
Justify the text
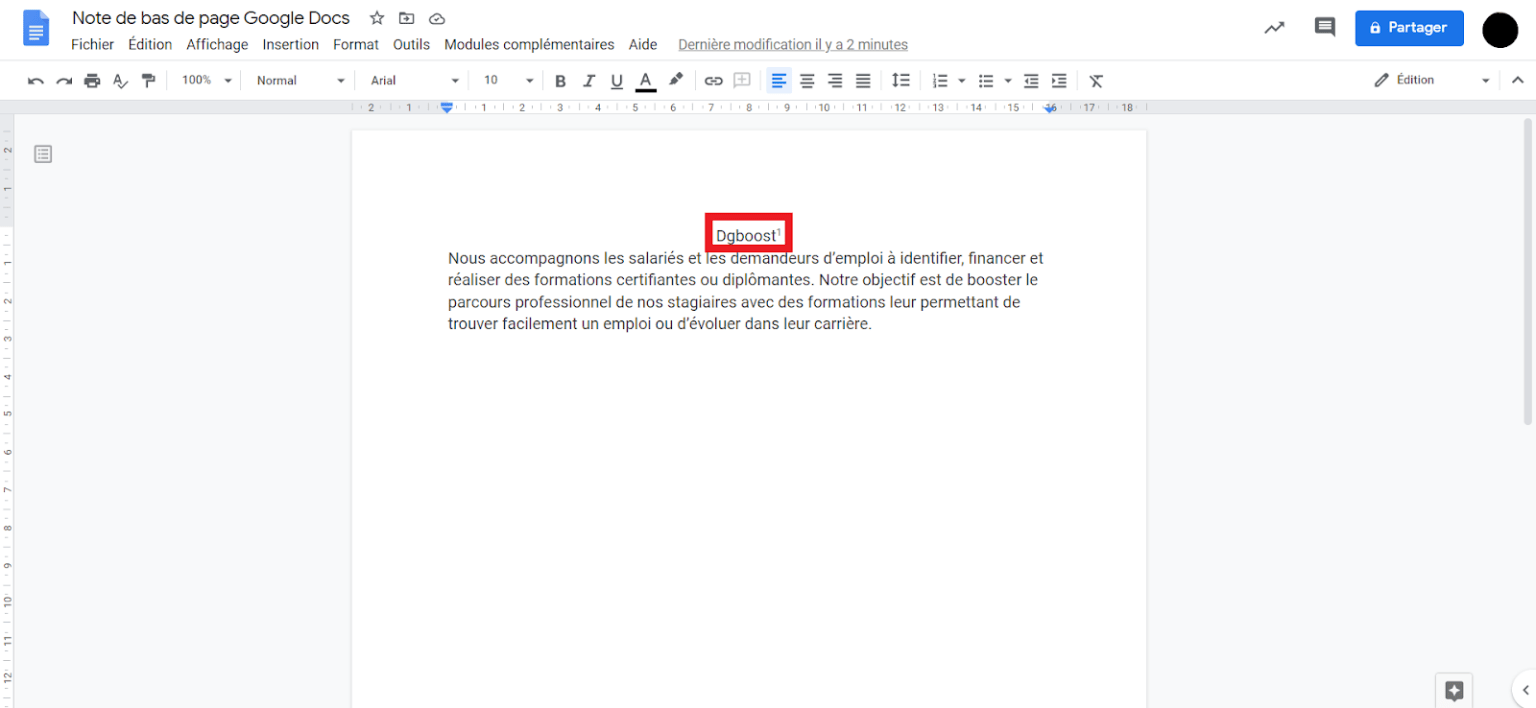click(863, 81)
